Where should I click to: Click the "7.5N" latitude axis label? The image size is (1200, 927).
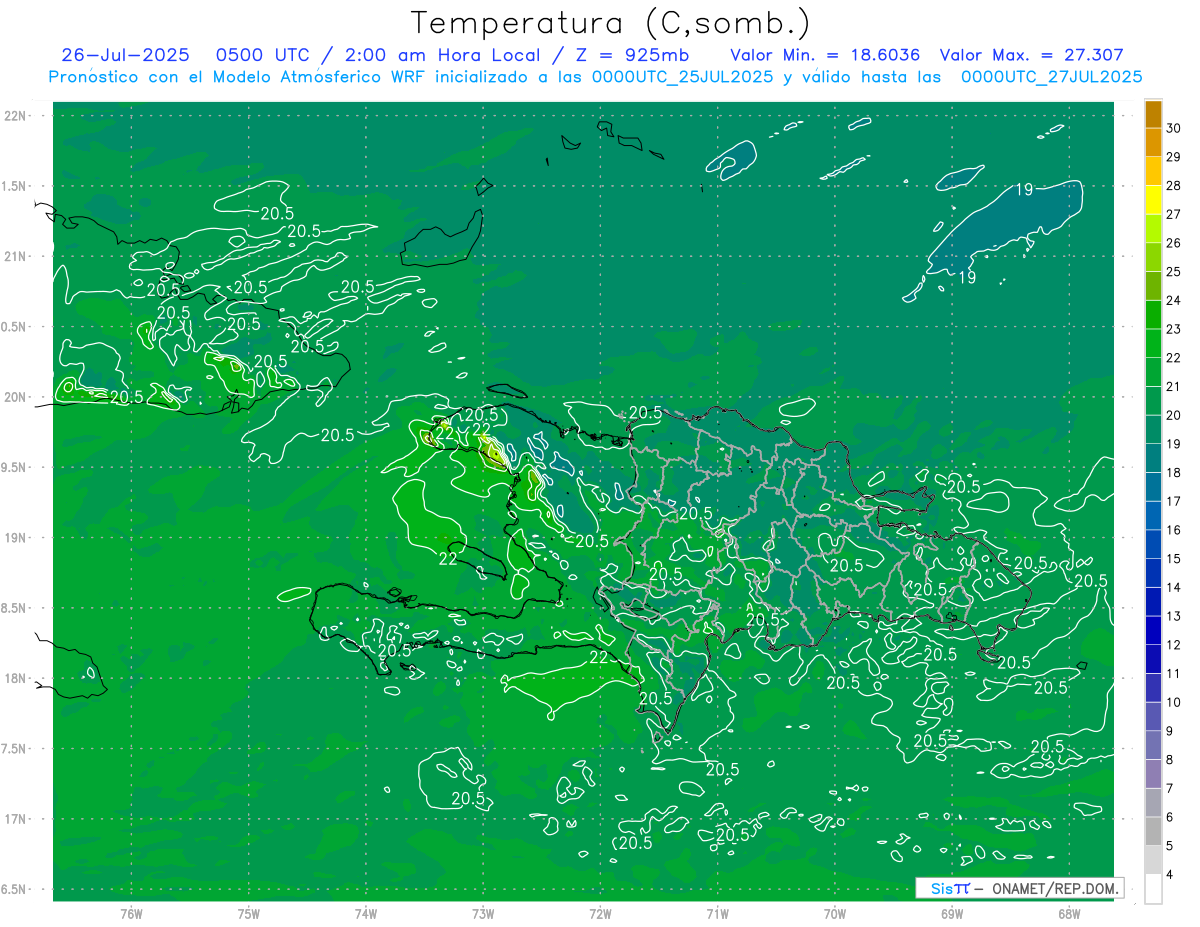15,749
